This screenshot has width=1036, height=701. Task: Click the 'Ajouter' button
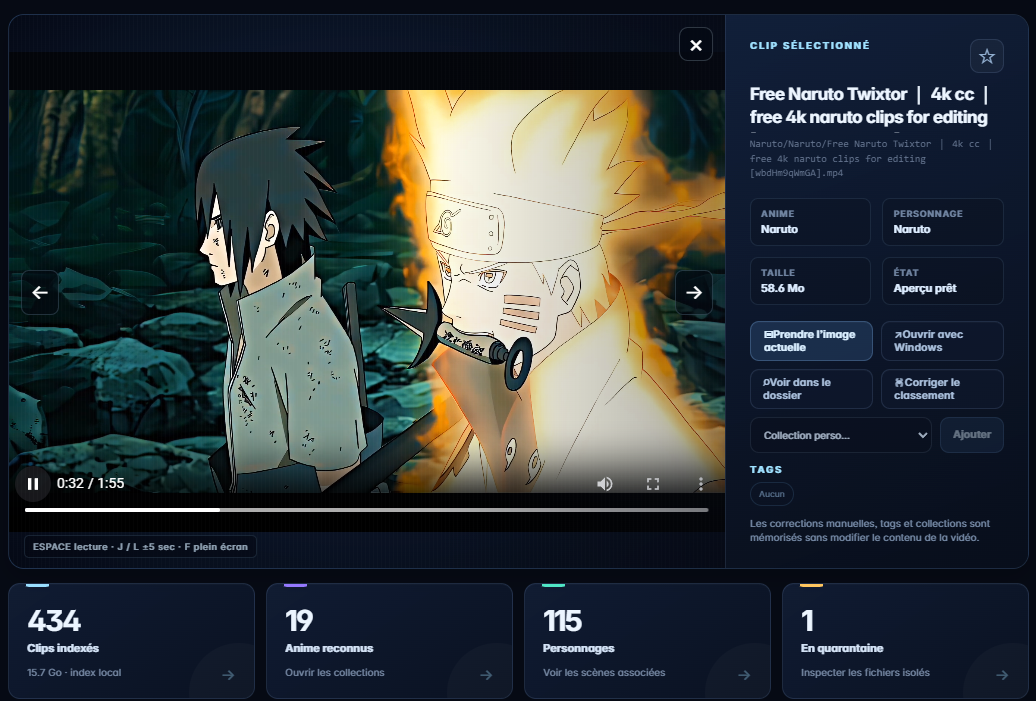(972, 435)
